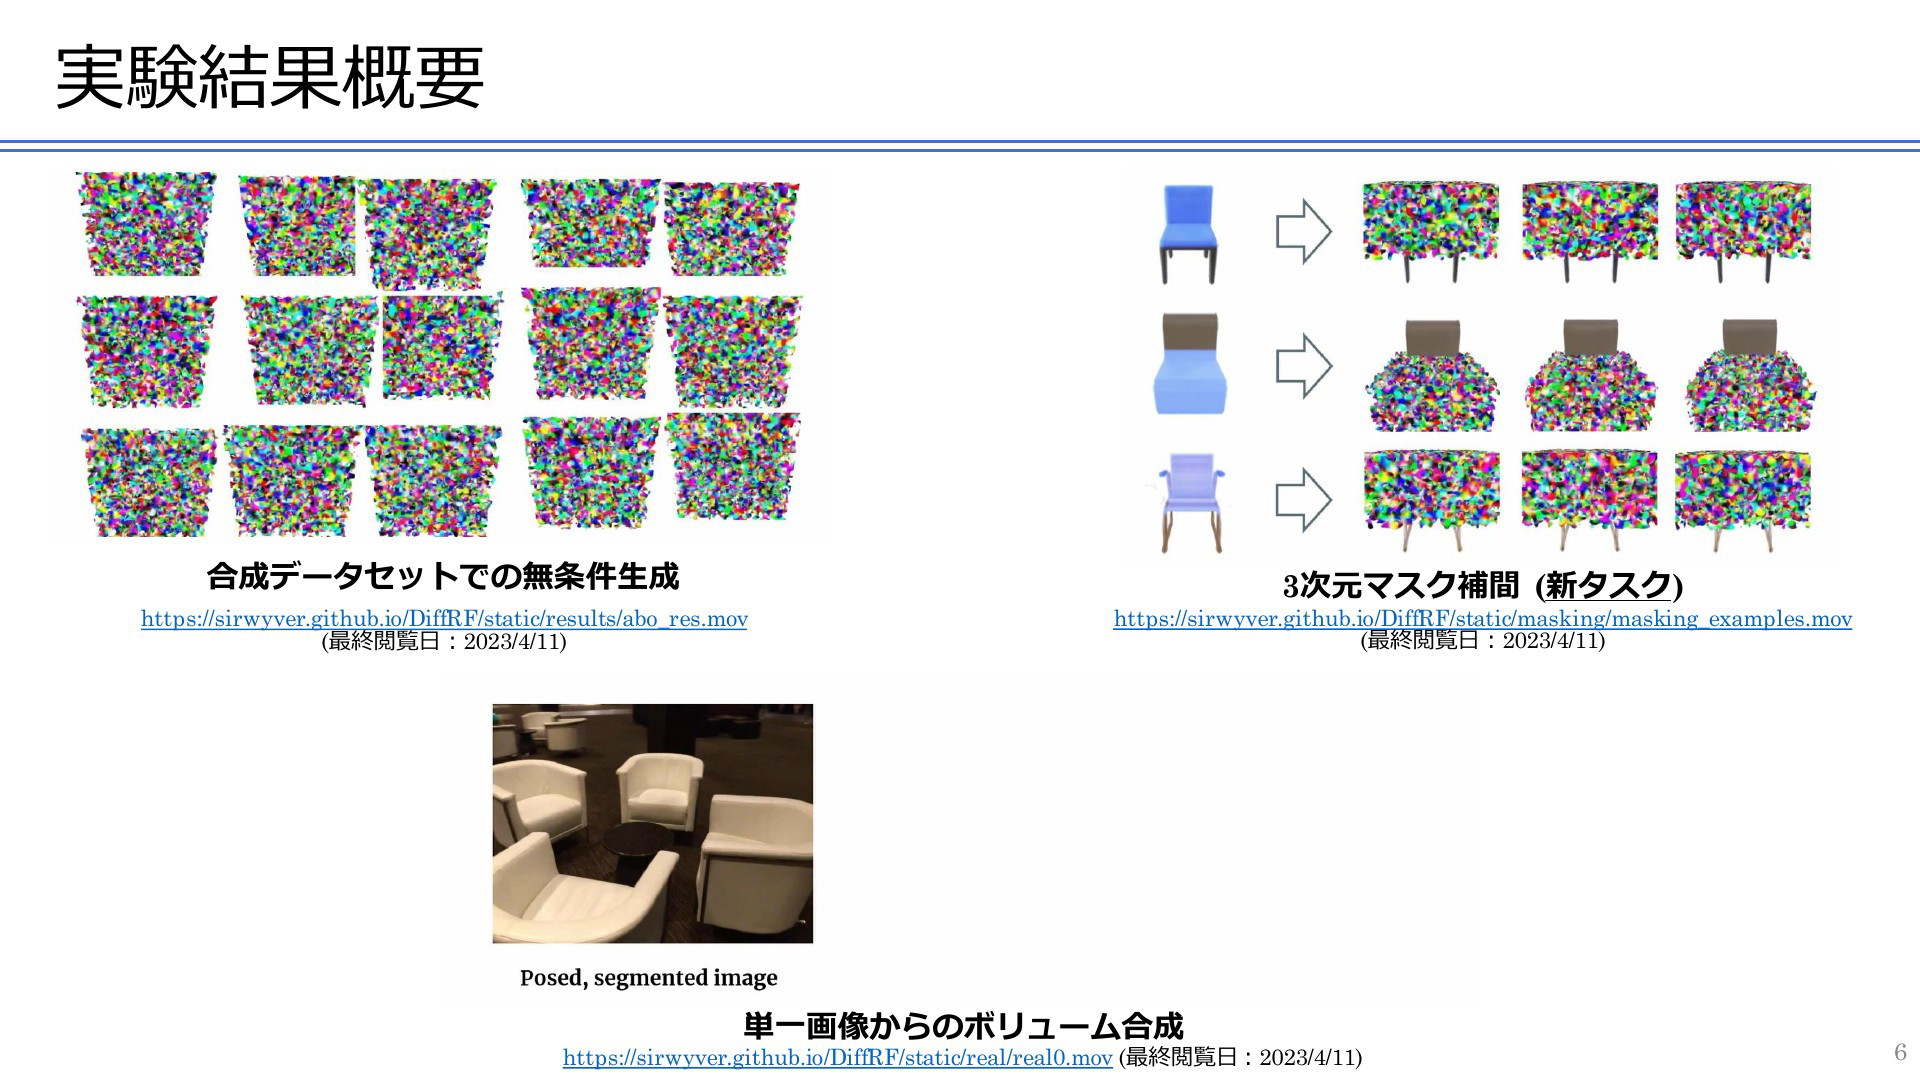
Task: Select the access date under masking link
Action: click(1483, 641)
